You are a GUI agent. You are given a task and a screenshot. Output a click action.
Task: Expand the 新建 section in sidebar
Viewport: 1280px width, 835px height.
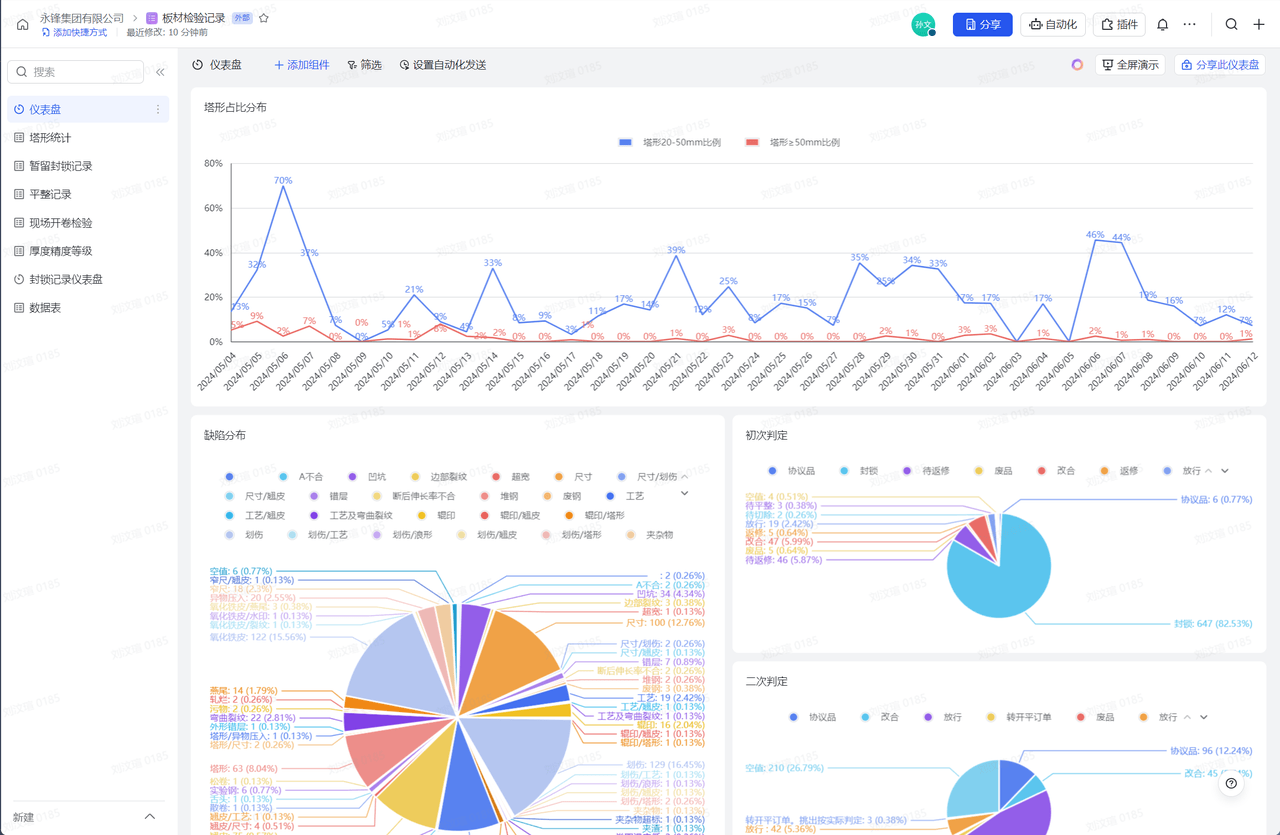point(150,817)
